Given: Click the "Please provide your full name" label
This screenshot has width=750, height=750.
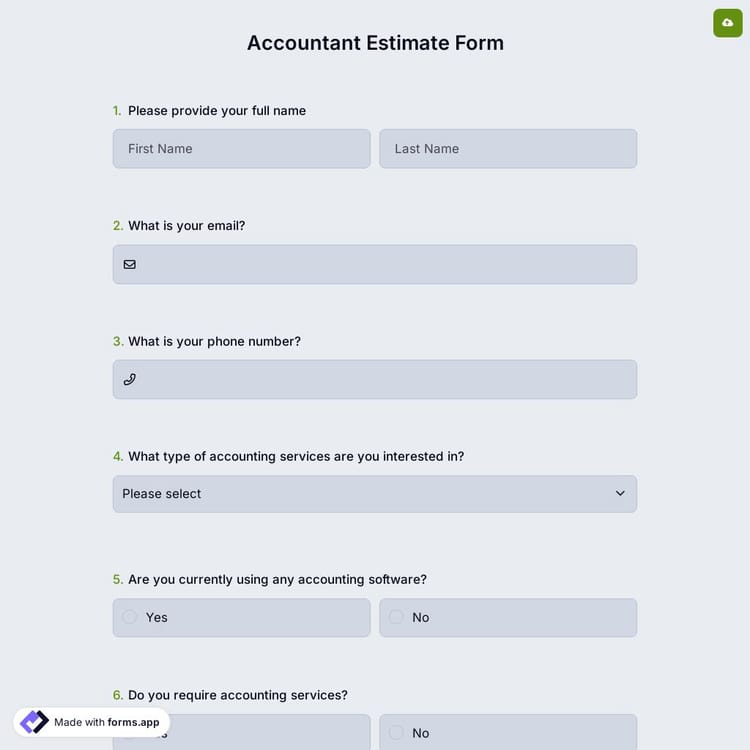Looking at the screenshot, I should (x=216, y=111).
